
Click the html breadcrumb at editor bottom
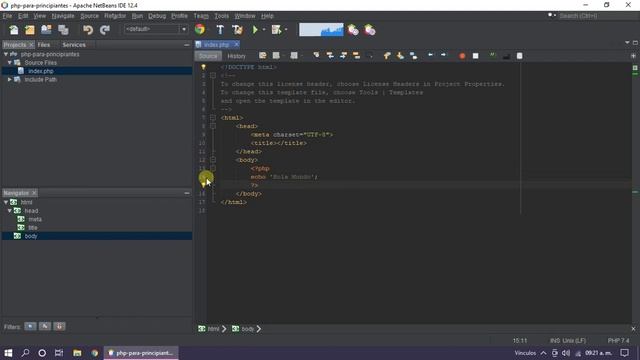pyautogui.click(x=213, y=329)
